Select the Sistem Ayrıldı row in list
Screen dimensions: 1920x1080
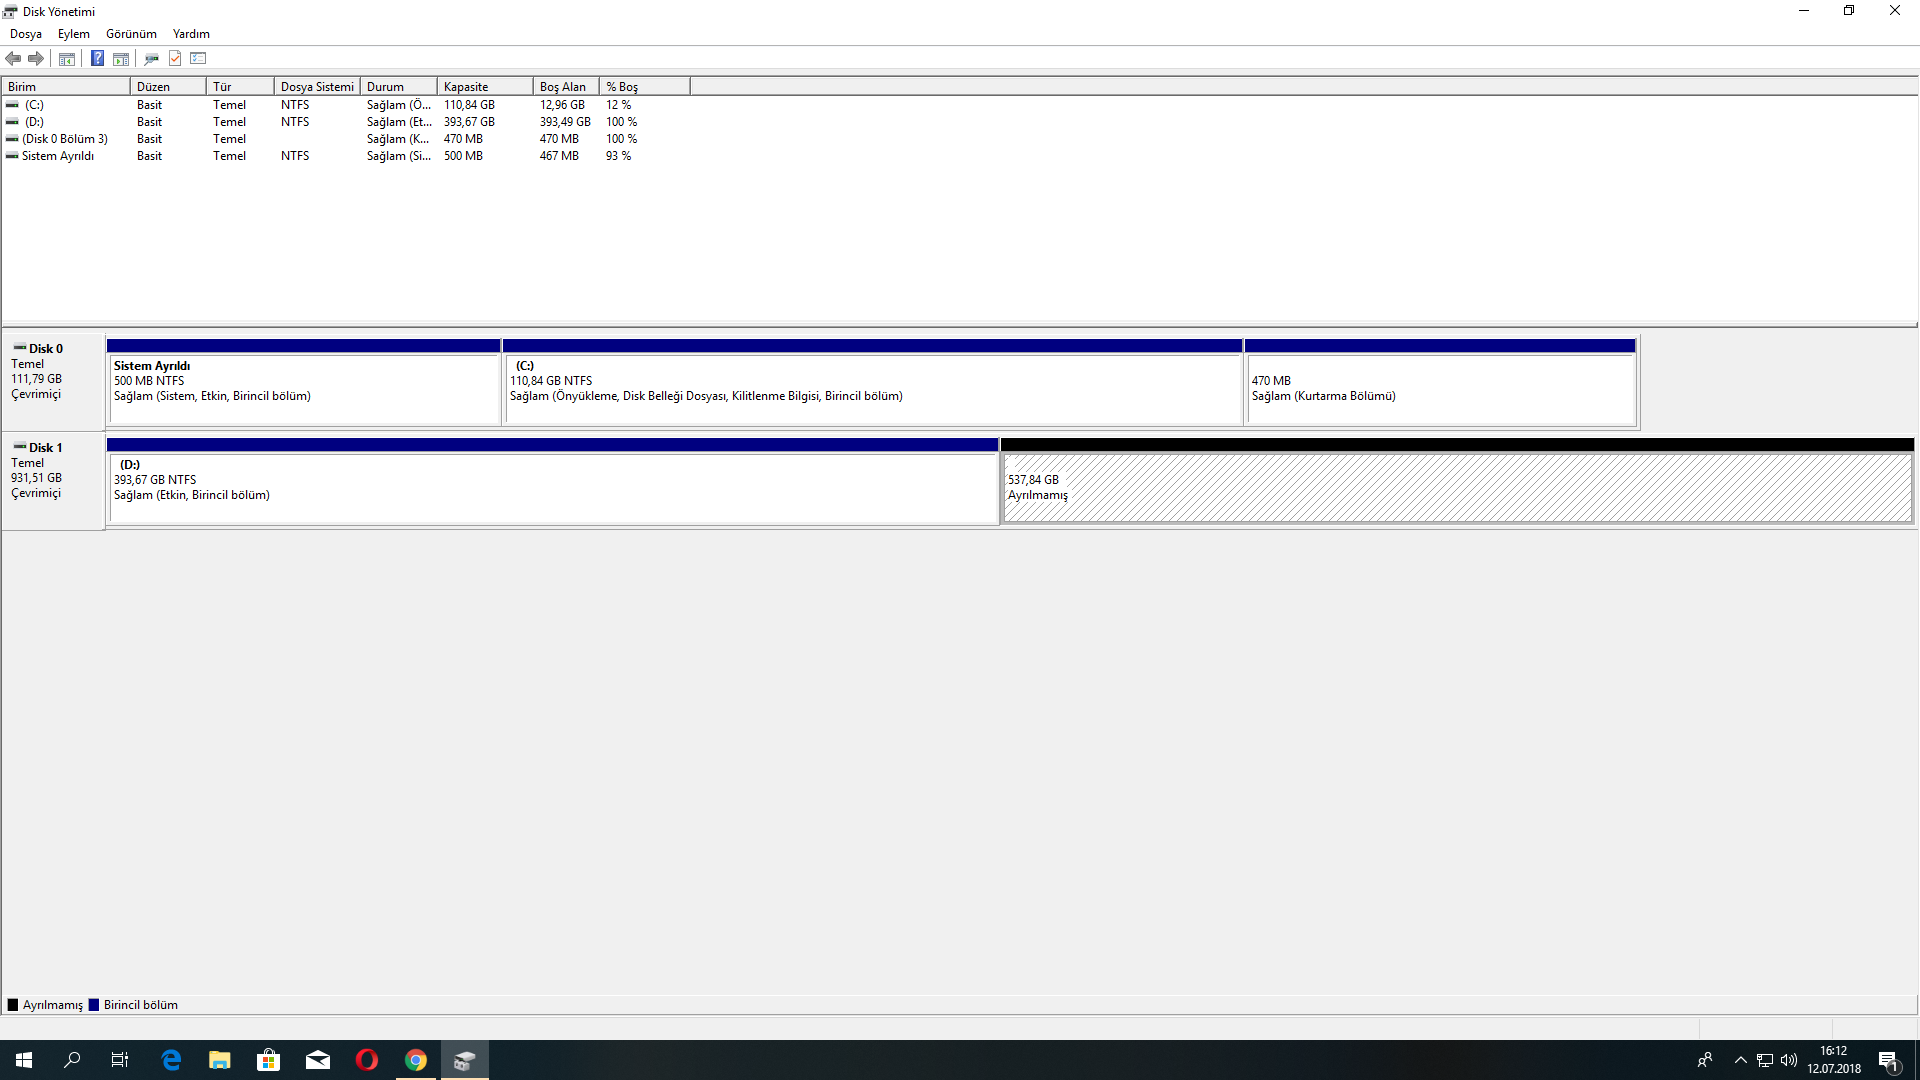(x=58, y=156)
